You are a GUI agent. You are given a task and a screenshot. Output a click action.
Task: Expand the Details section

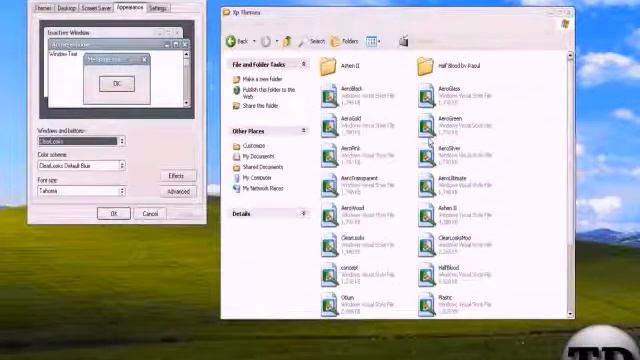tap(303, 213)
